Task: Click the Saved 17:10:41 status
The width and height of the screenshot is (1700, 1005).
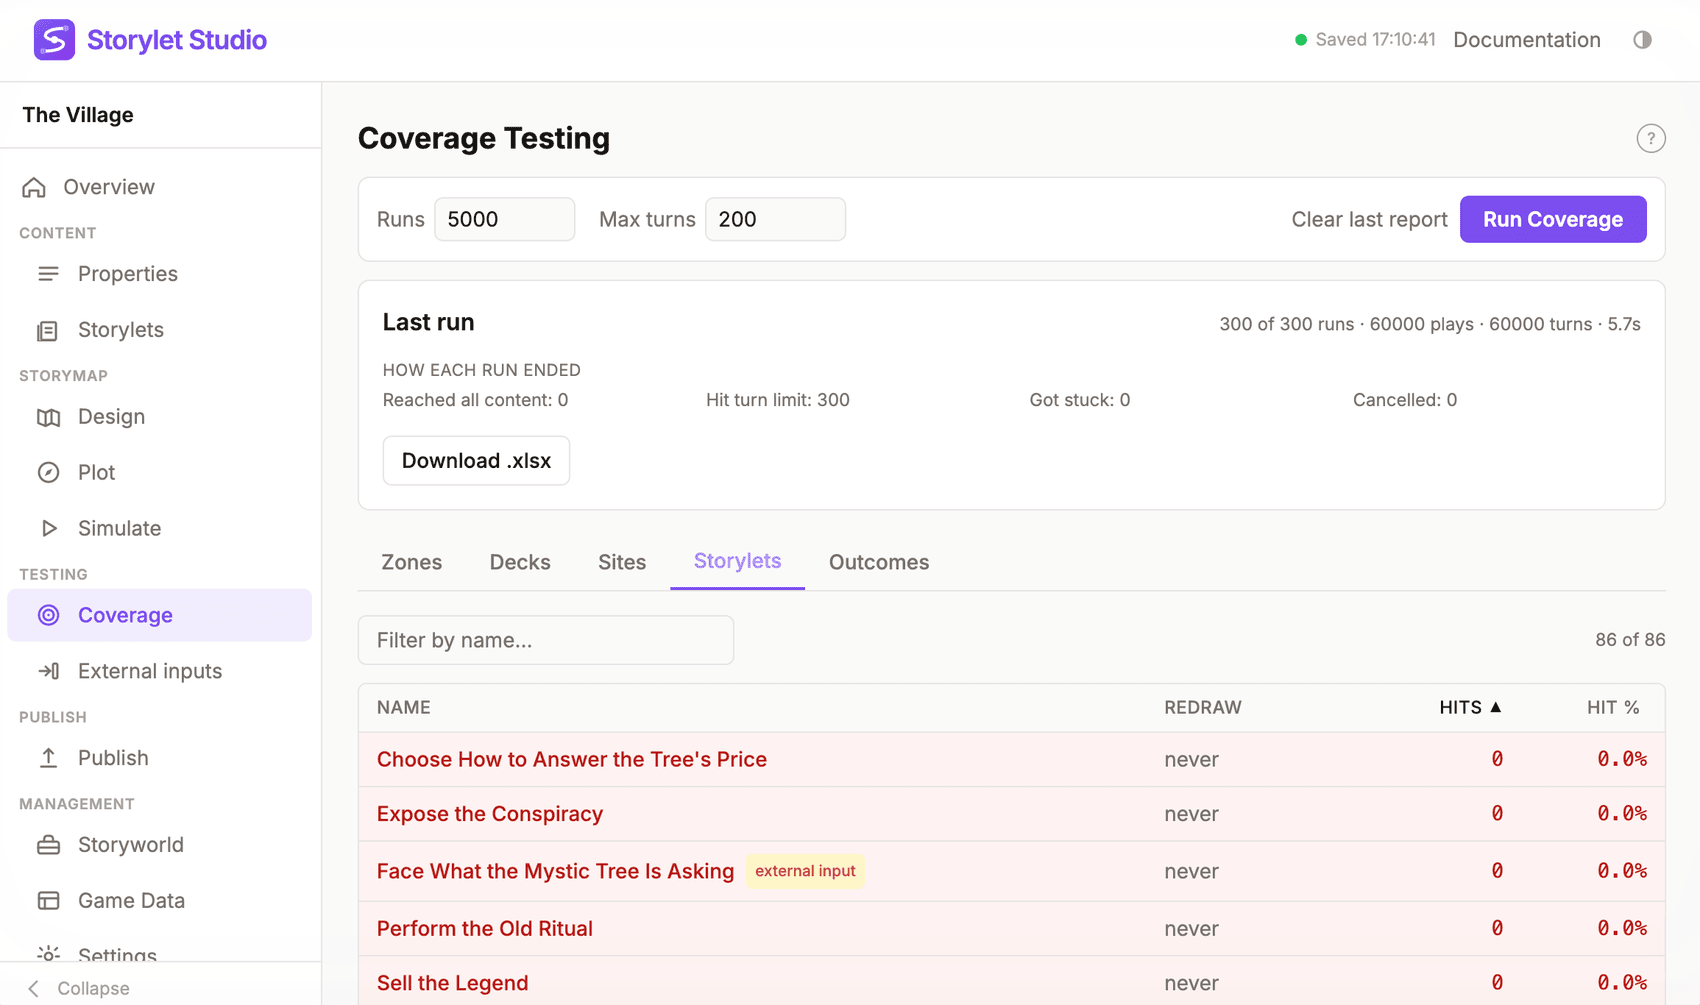Action: coord(1365,40)
